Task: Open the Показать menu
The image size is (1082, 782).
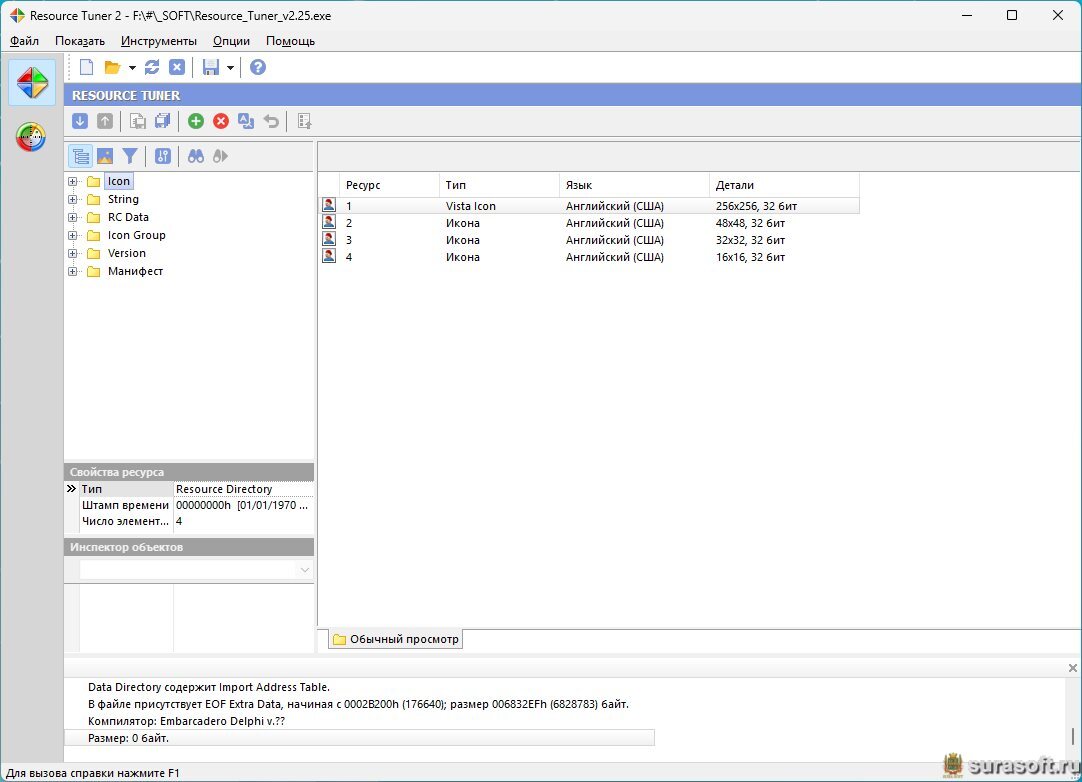Action: (80, 41)
